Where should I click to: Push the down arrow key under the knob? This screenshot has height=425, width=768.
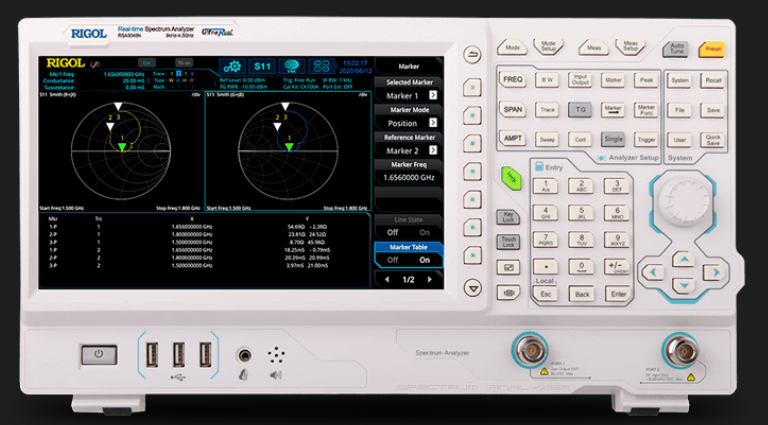pos(684,284)
